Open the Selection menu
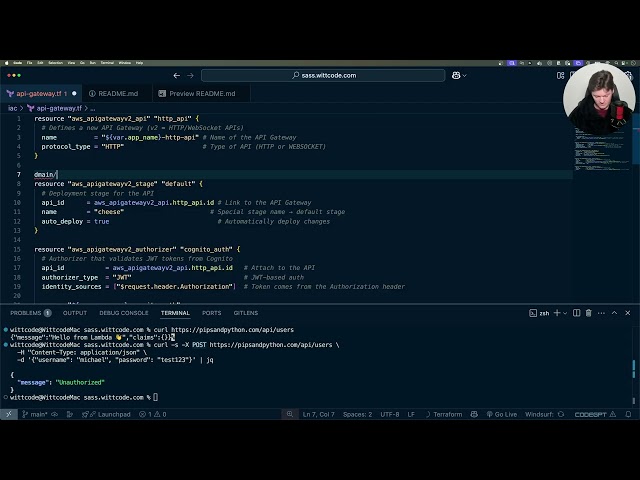The image size is (640, 480). point(56,63)
